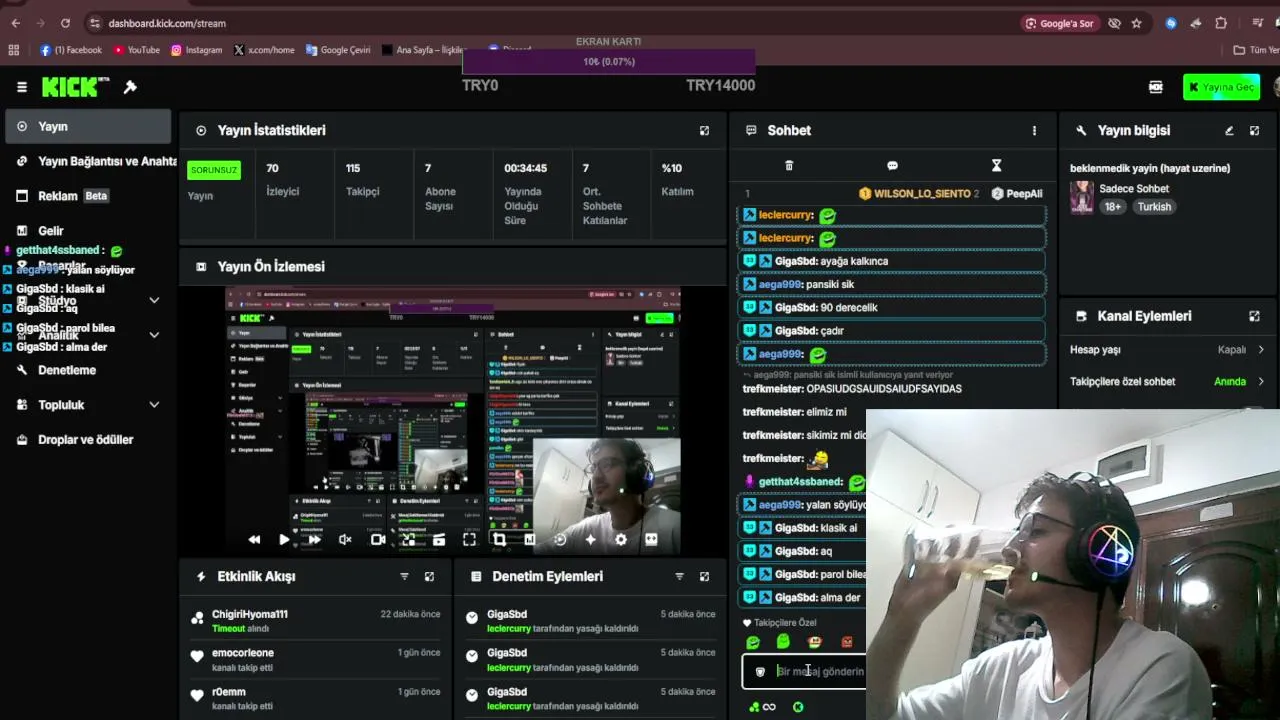
Task: Rewind the stream preview
Action: pos(254,539)
